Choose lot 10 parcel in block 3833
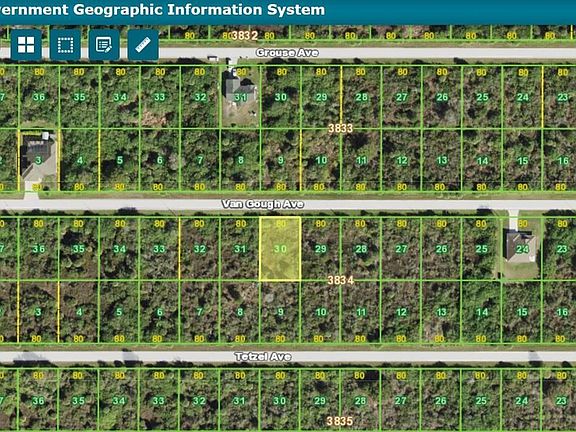 click(321, 160)
